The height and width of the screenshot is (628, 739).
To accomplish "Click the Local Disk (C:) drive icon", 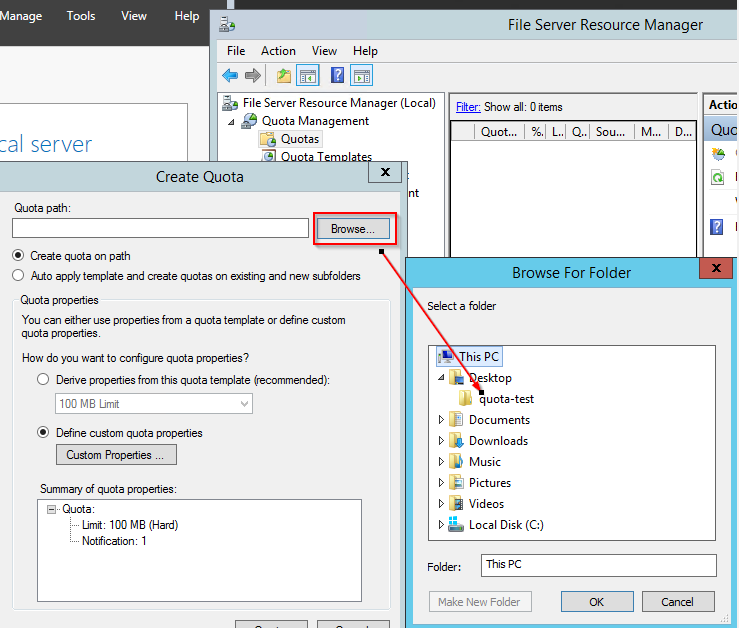I will [x=456, y=524].
